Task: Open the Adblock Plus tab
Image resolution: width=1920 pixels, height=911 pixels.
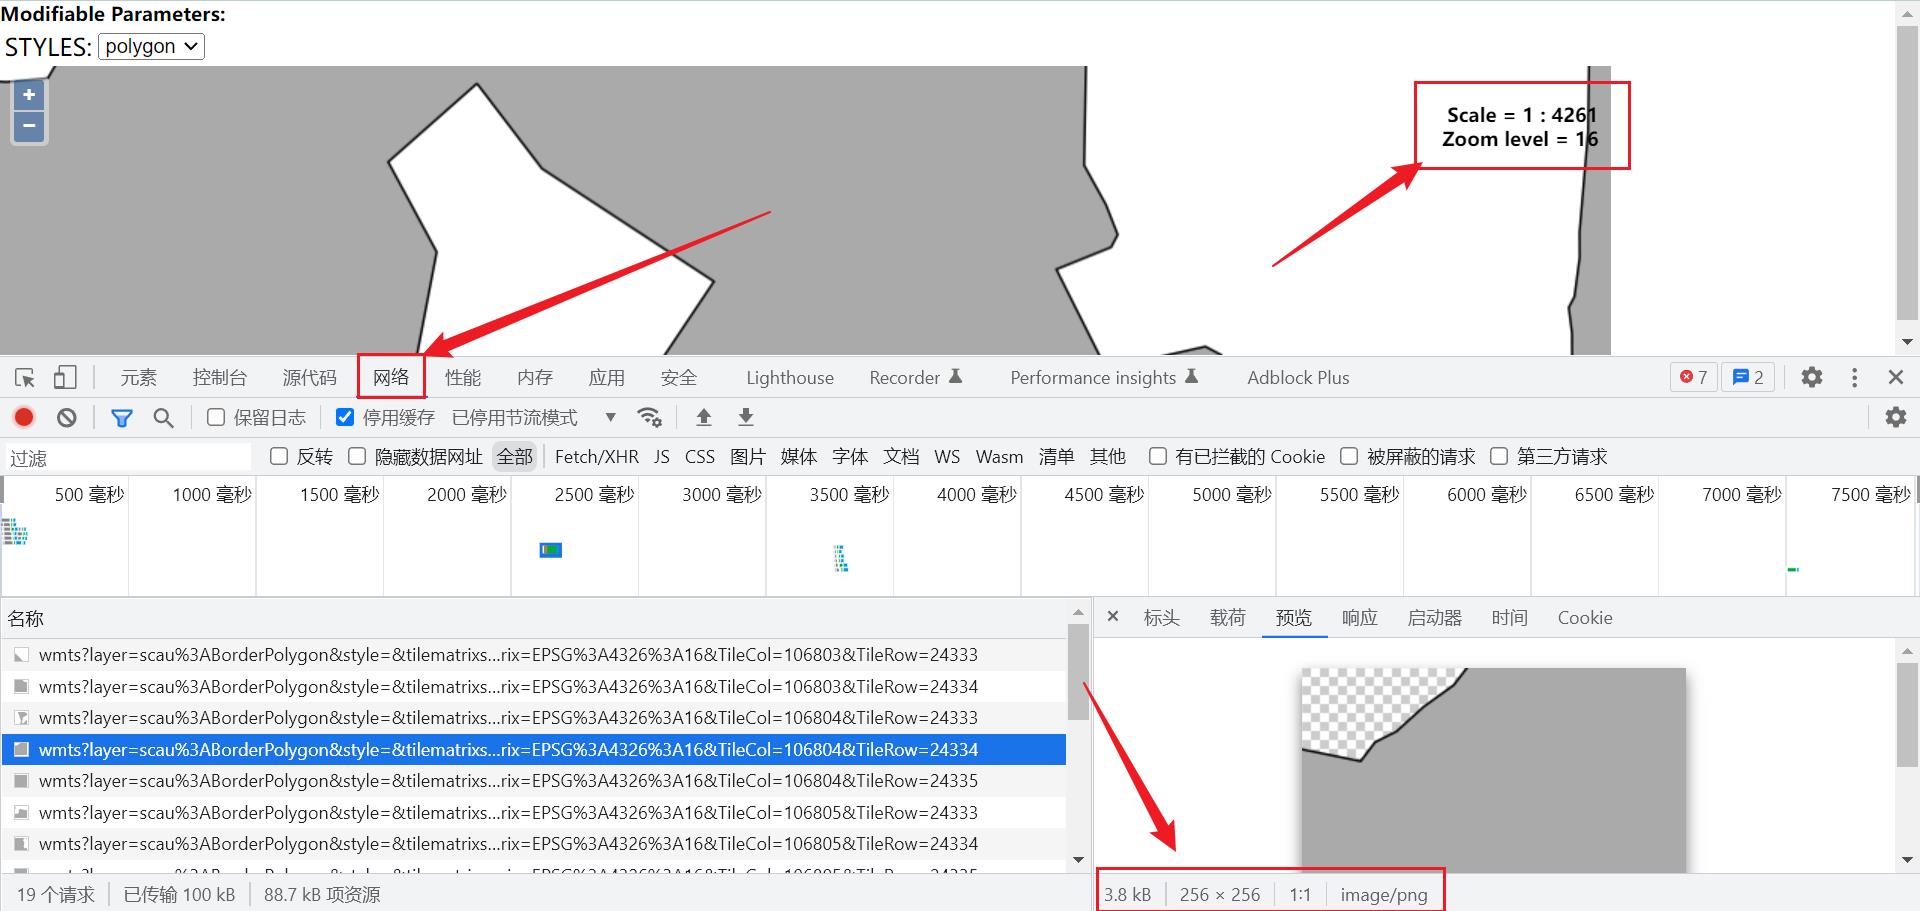Action: (x=1298, y=377)
